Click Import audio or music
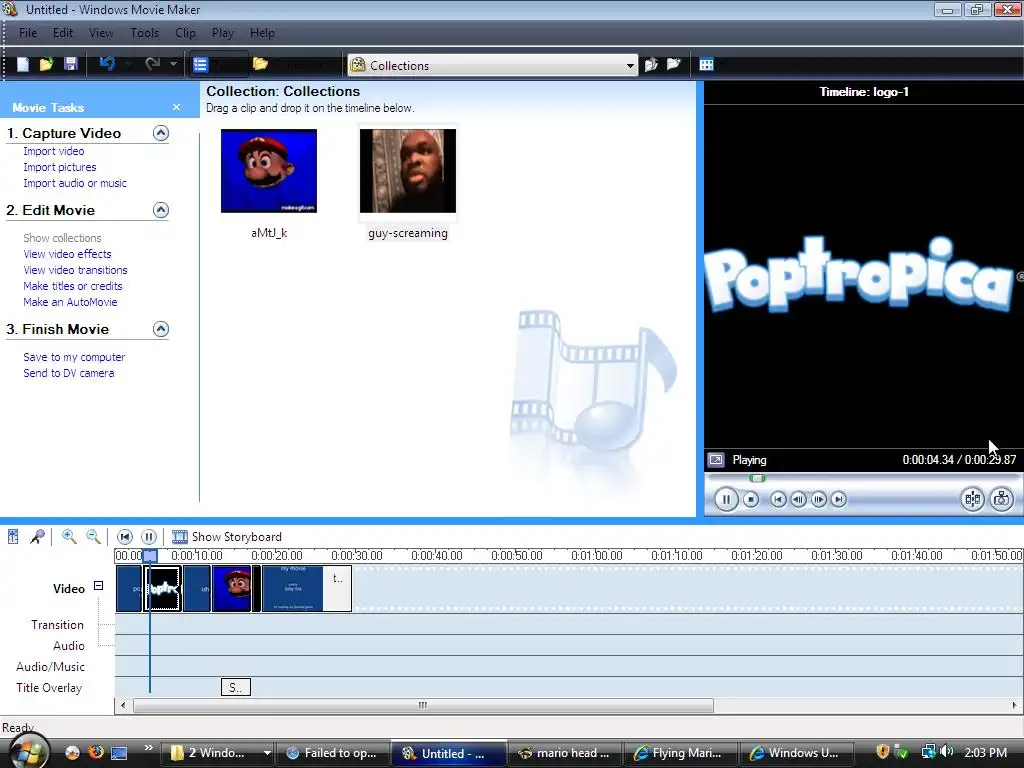Image resolution: width=1024 pixels, height=768 pixels. pyautogui.click(x=75, y=184)
